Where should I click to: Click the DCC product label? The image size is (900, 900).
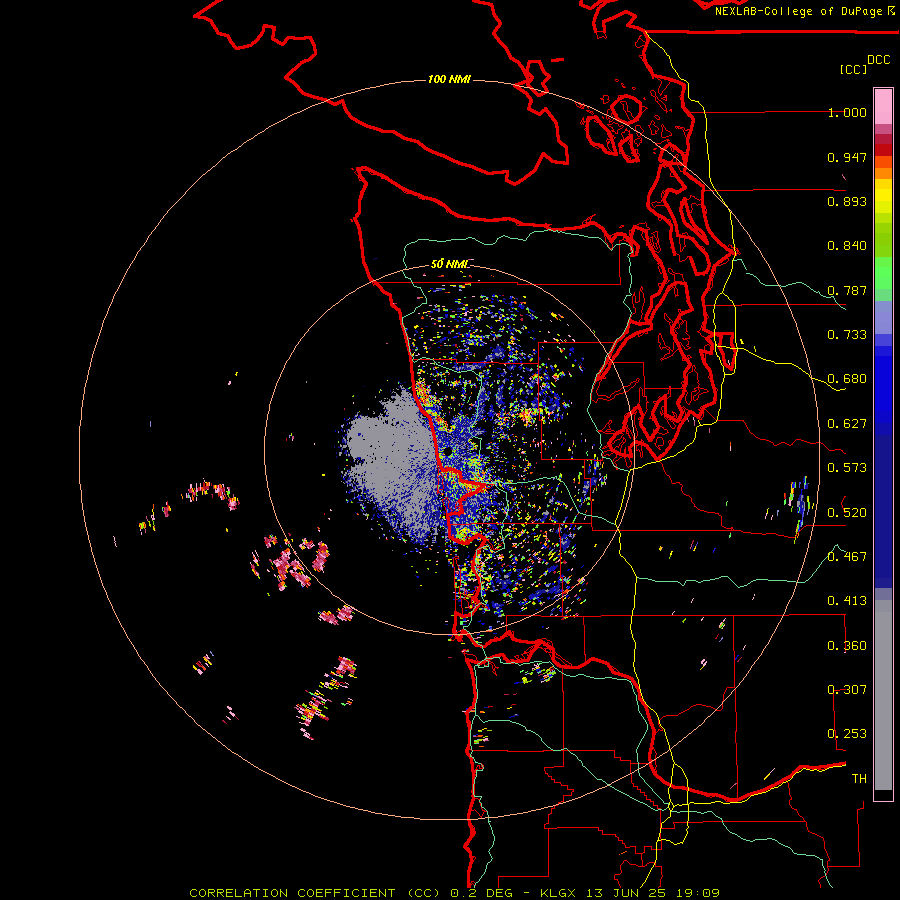pos(878,59)
